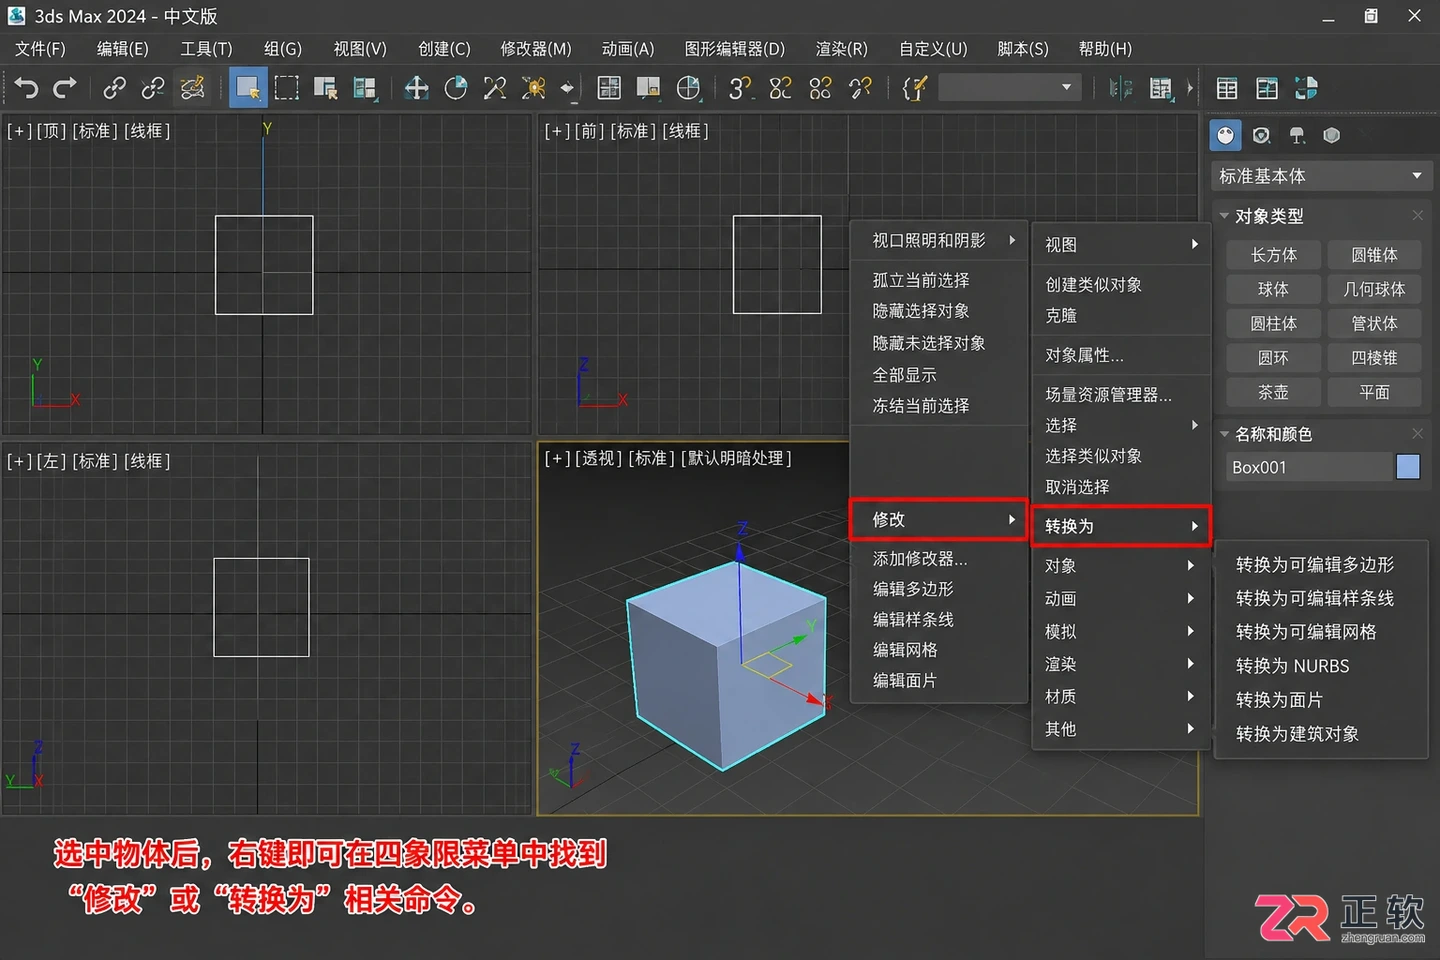The width and height of the screenshot is (1440, 960).
Task: Click the 球体 button
Action: pos(1274,289)
